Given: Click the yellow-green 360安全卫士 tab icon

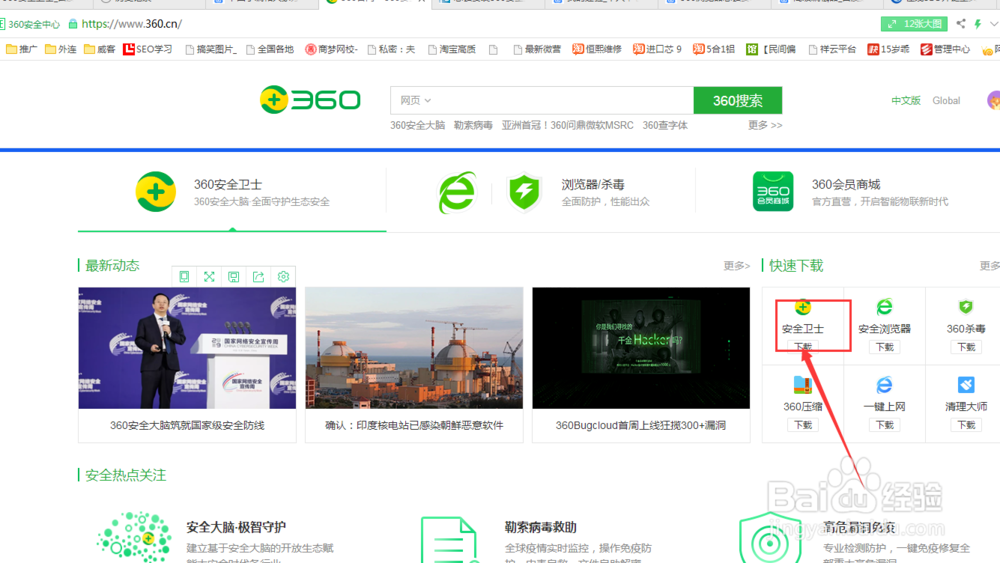Looking at the screenshot, I should pyautogui.click(x=156, y=191).
